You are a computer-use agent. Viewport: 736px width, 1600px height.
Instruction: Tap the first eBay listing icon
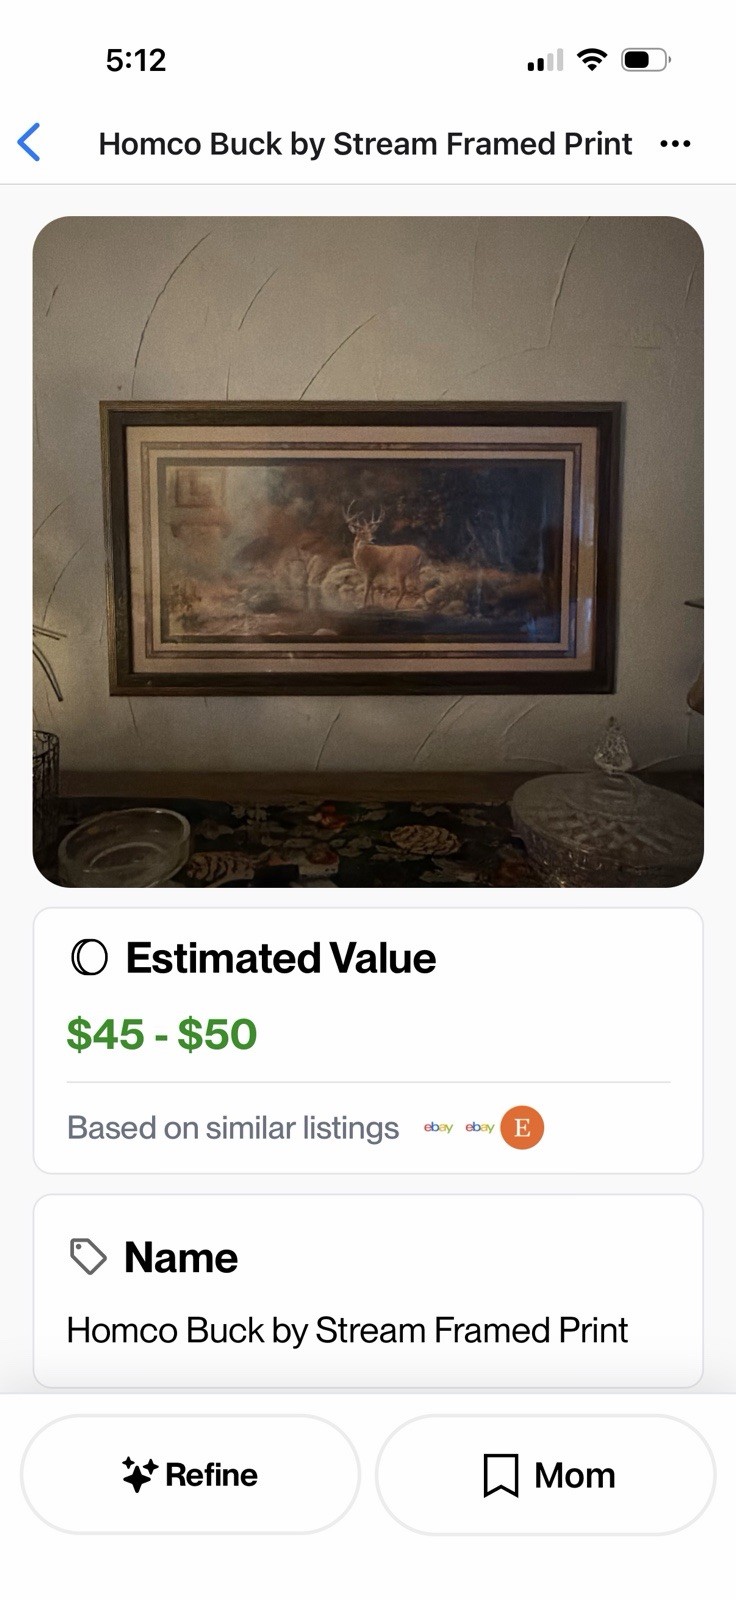point(438,1128)
